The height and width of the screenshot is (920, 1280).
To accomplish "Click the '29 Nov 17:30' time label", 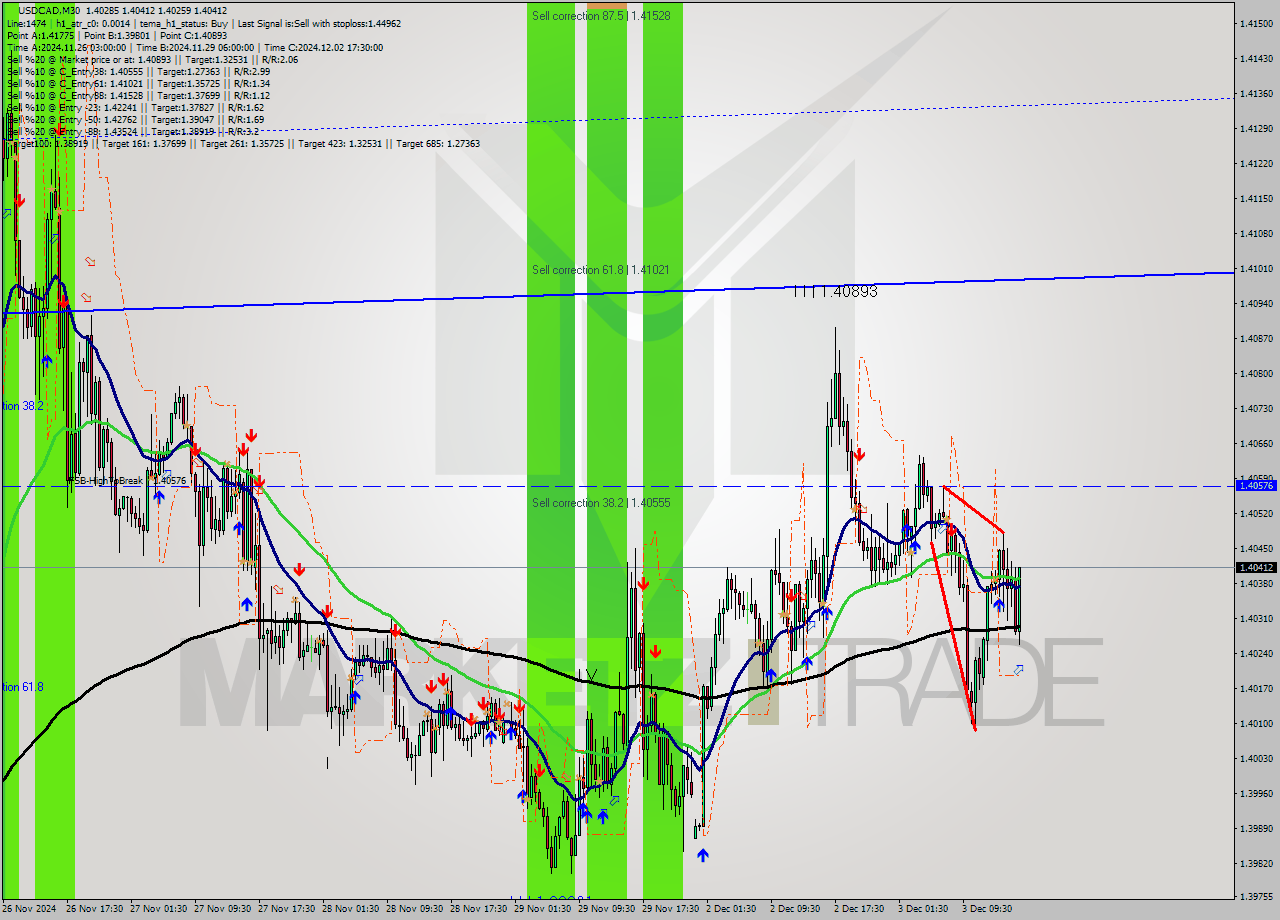I will (x=670, y=909).
